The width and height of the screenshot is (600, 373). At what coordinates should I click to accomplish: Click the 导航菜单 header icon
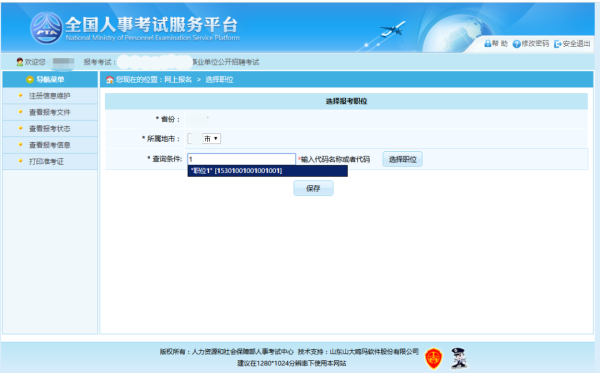pos(30,80)
